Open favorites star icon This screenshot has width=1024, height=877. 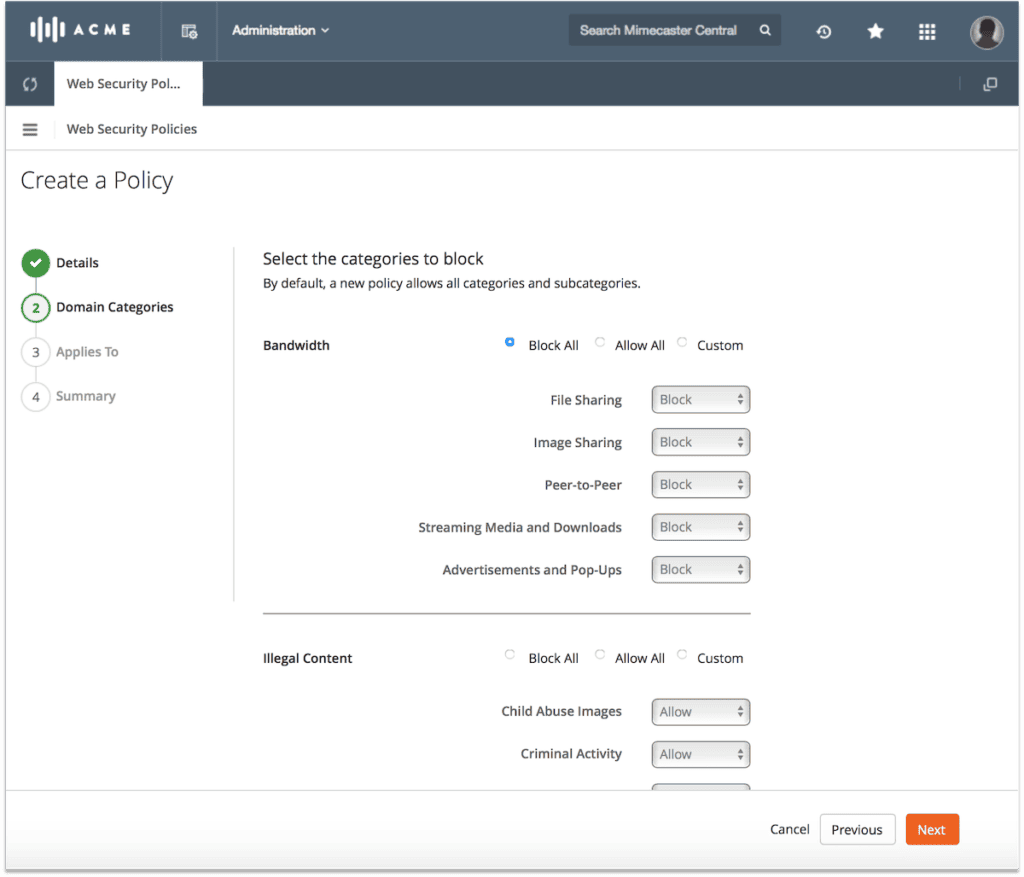(875, 31)
